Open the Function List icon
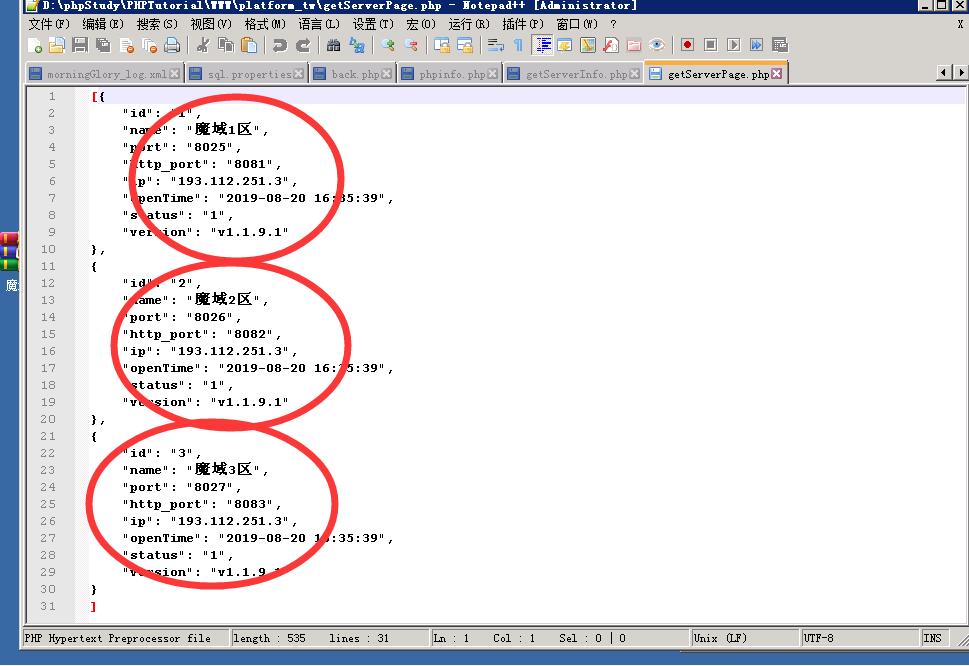Screen dimensions: 969x666 coord(611,45)
